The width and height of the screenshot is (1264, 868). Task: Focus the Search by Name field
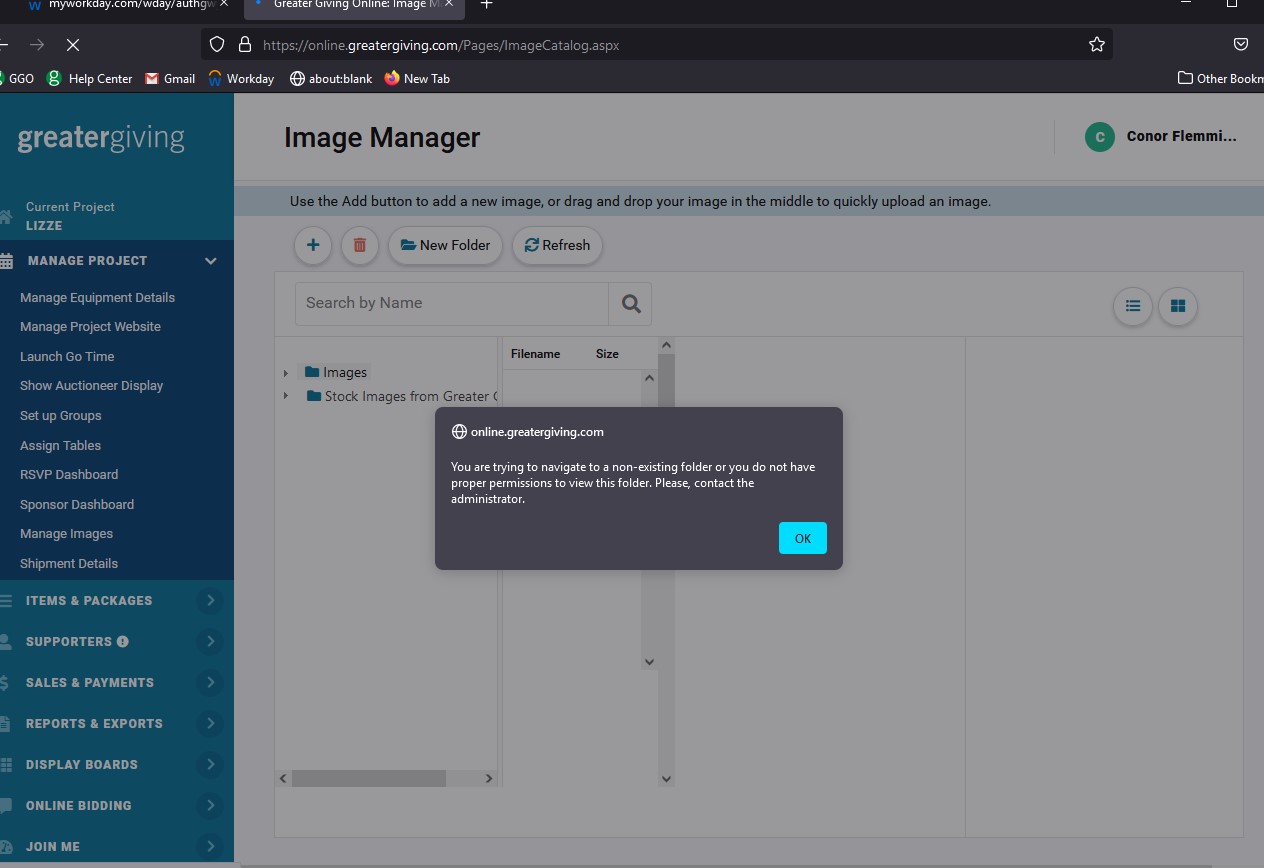(452, 303)
